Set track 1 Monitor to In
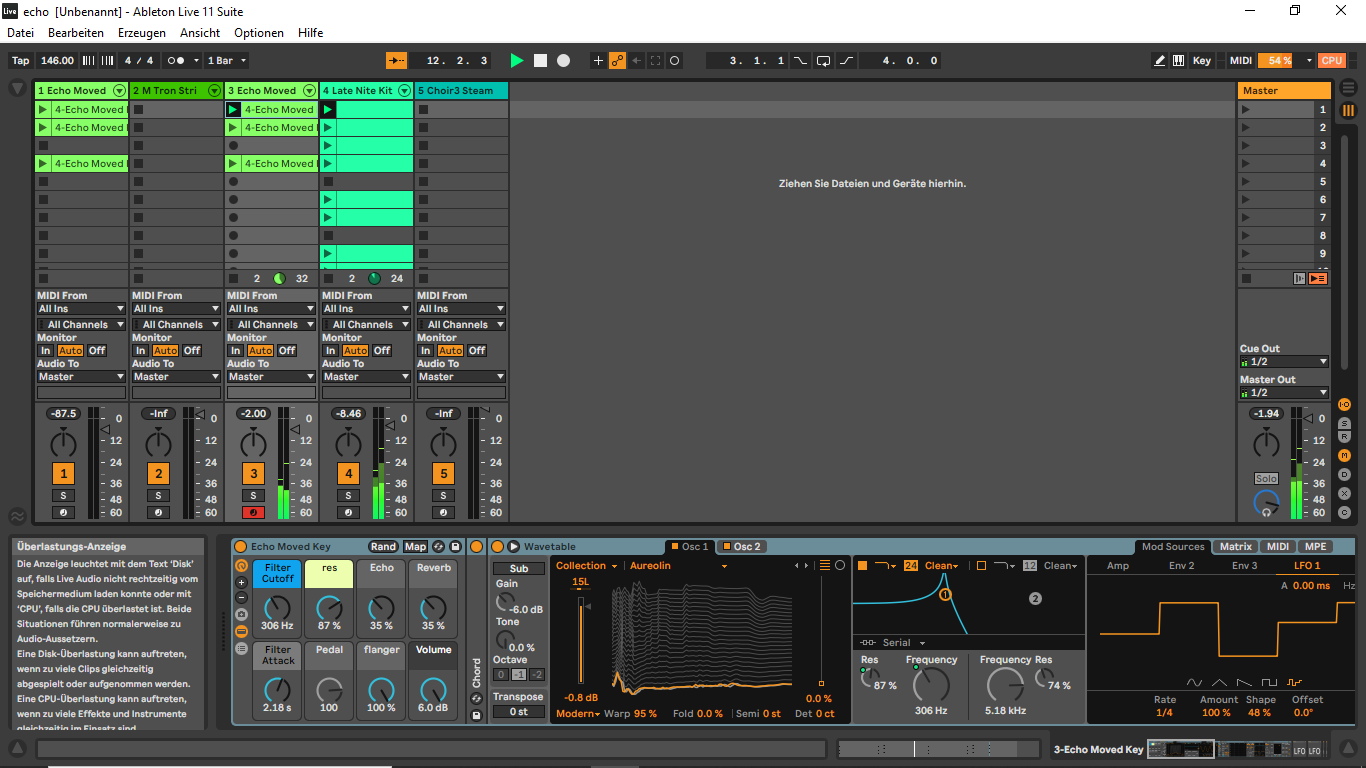Viewport: 1366px width, 768px height. click(45, 351)
